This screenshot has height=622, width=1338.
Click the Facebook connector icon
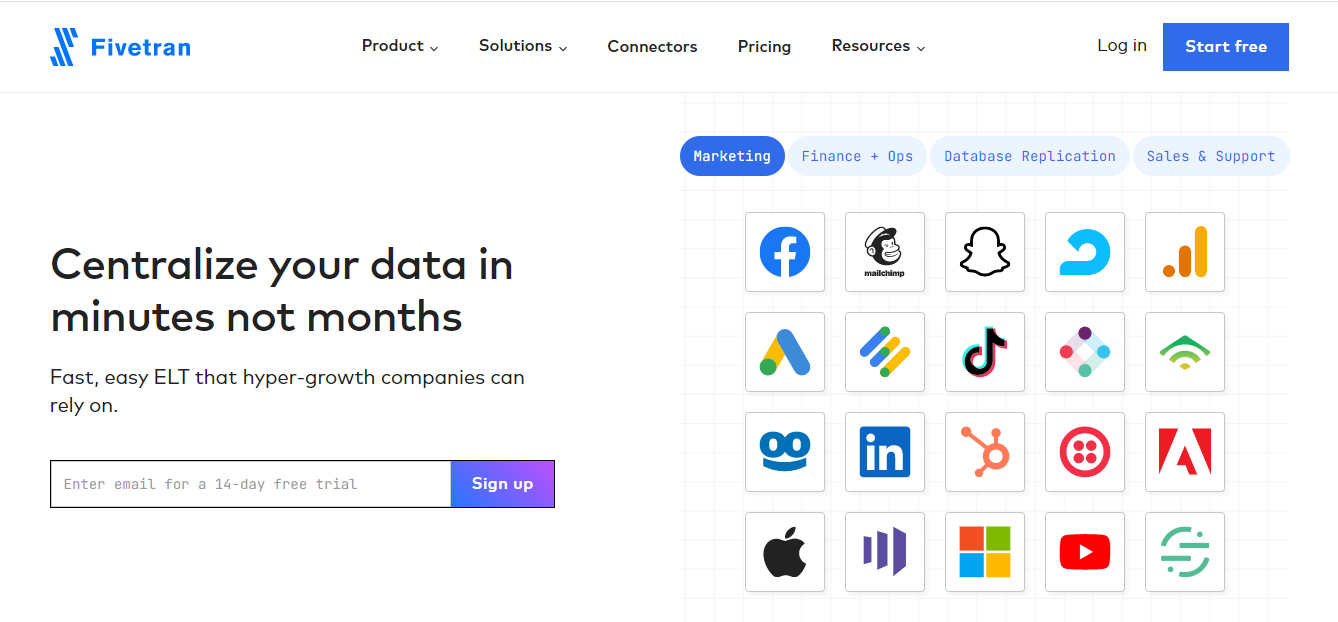[785, 252]
